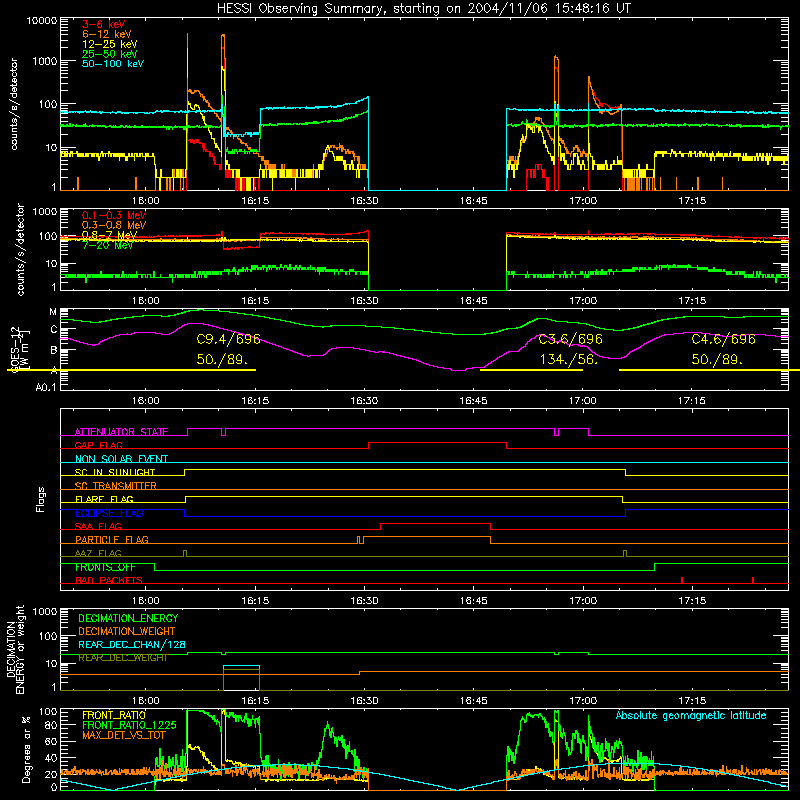This screenshot has height=800, width=800.
Task: Click the GAP_FLAG label
Action: tap(98, 445)
